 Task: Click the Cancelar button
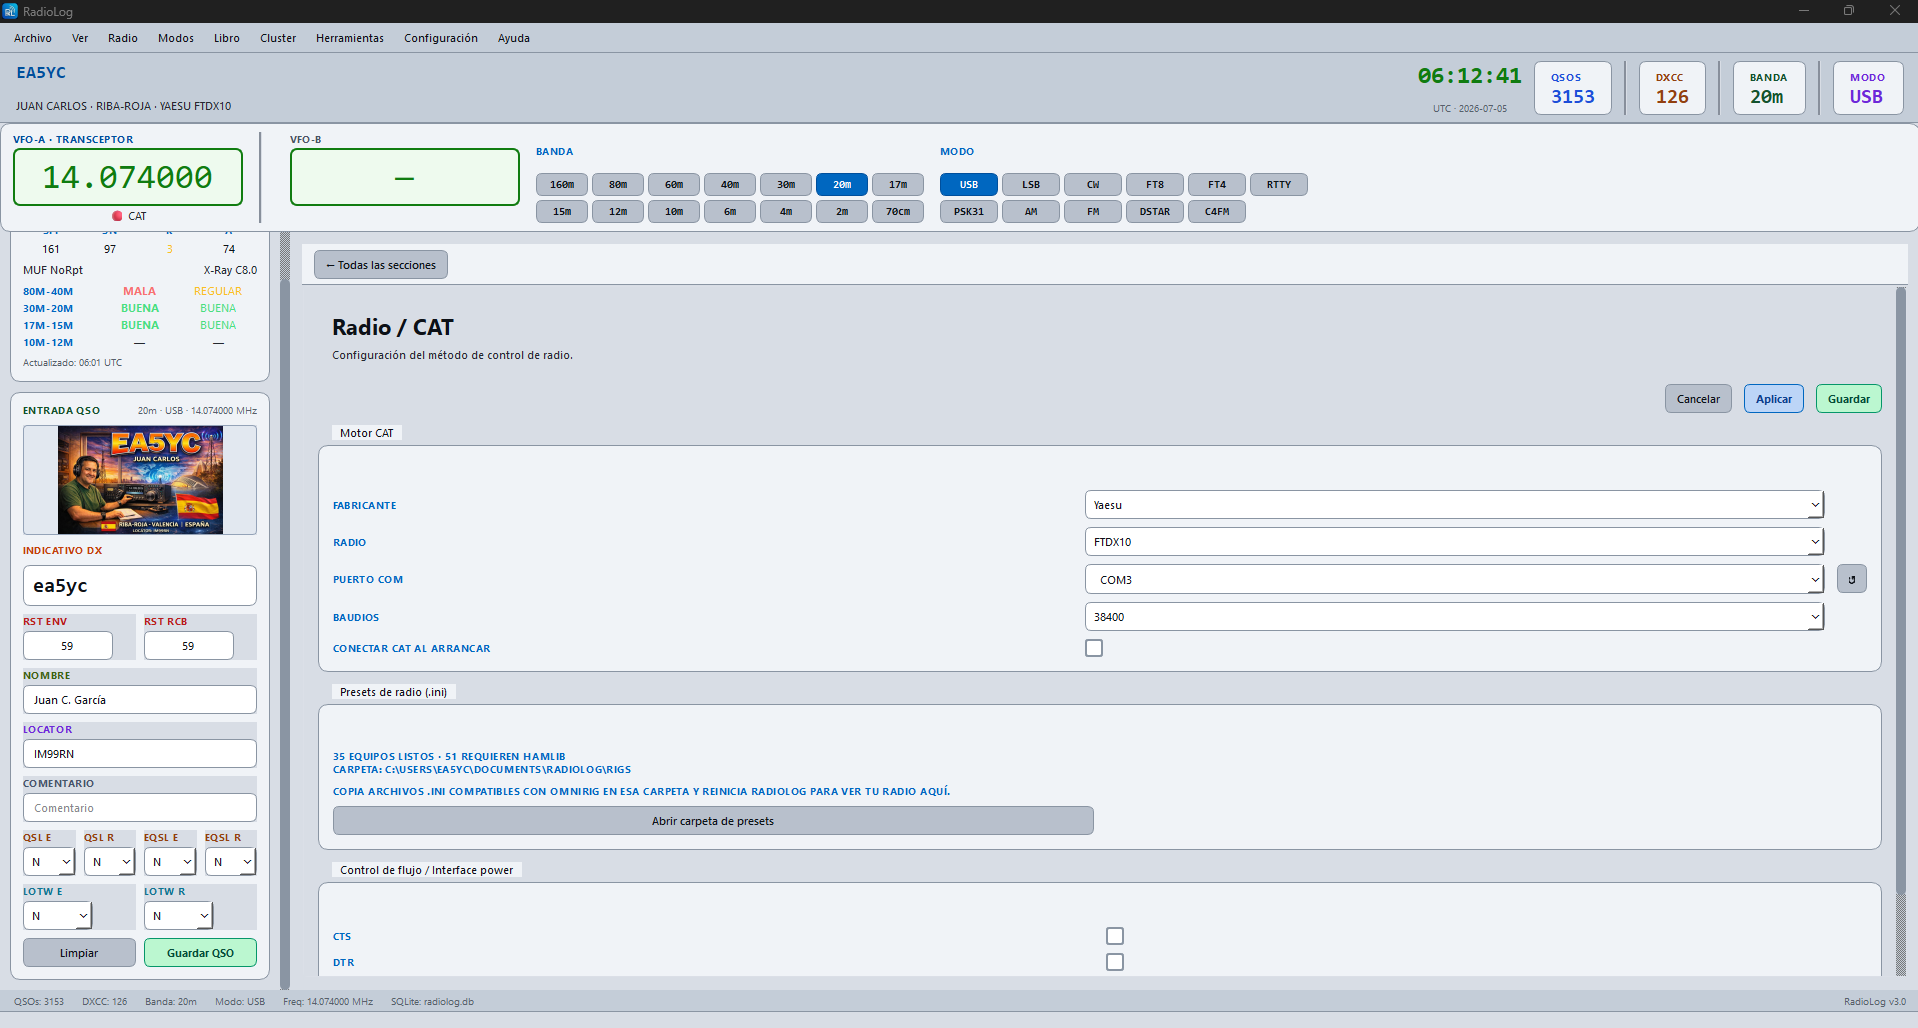point(1698,399)
